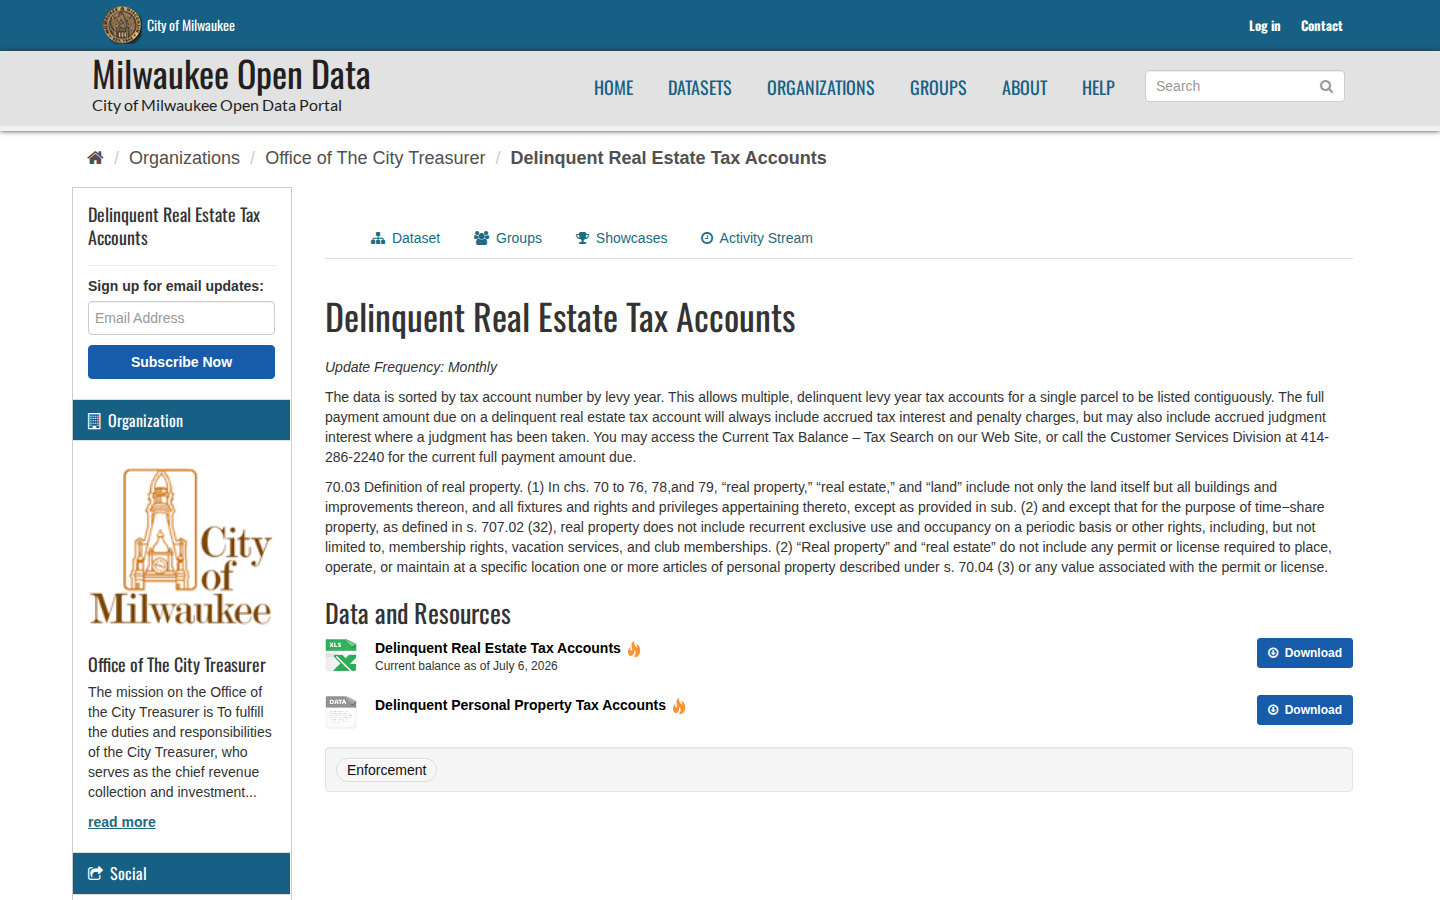Click the search magnifier icon

point(1326,86)
